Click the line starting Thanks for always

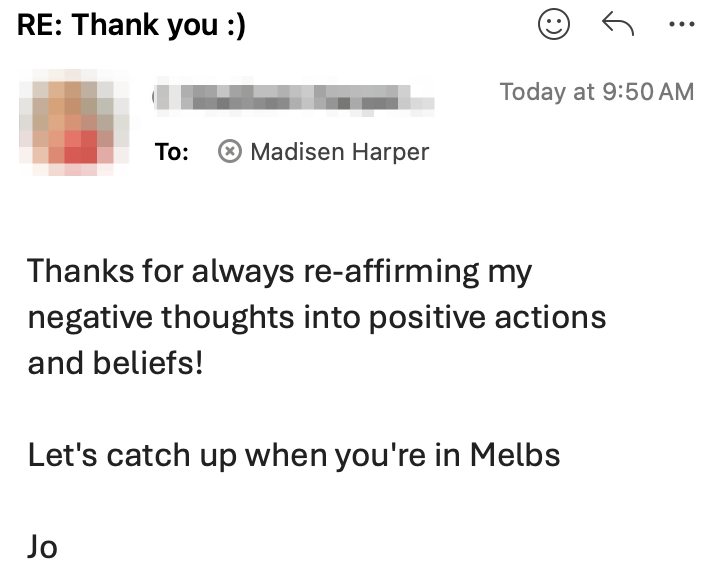pyautogui.click(x=279, y=272)
